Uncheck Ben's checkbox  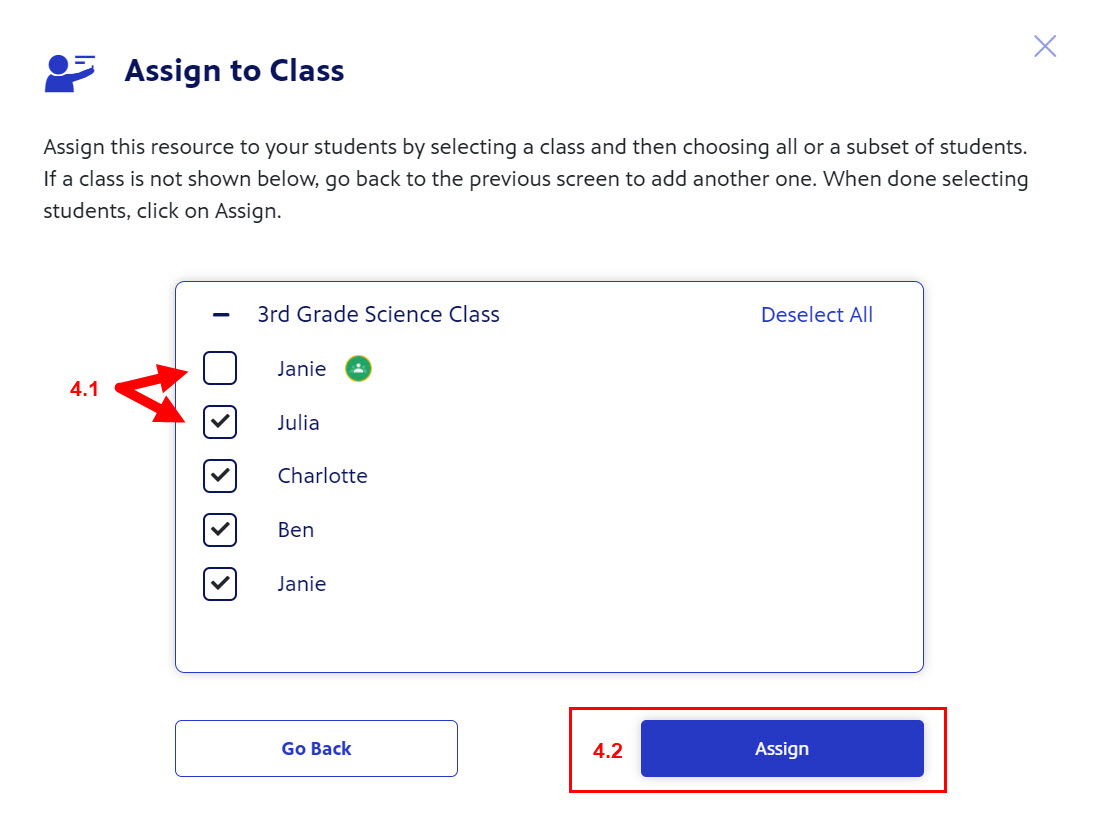coord(220,530)
